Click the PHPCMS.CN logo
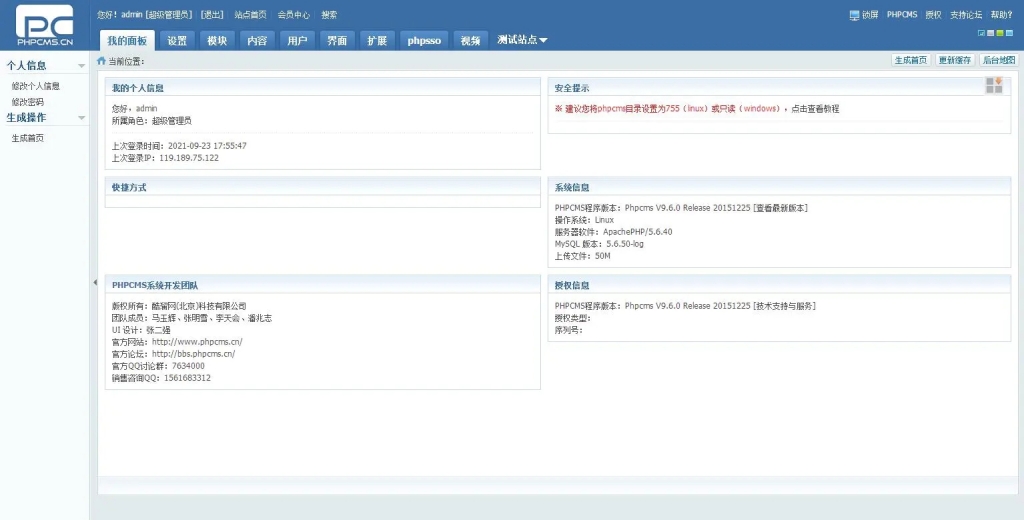Screen dimensions: 1024x520 pyautogui.click(x=45, y=25)
